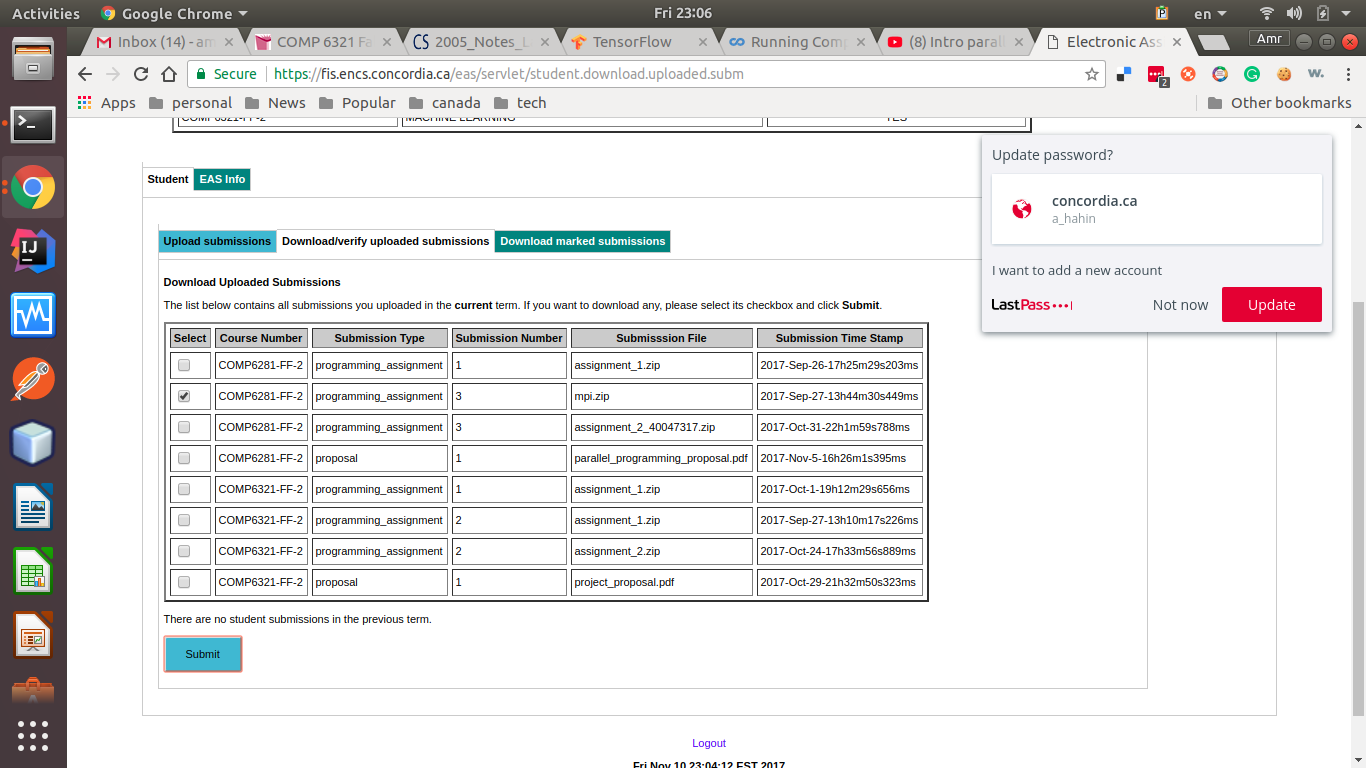
Task: Open the Postman app in the dock
Action: pyautogui.click(x=33, y=380)
